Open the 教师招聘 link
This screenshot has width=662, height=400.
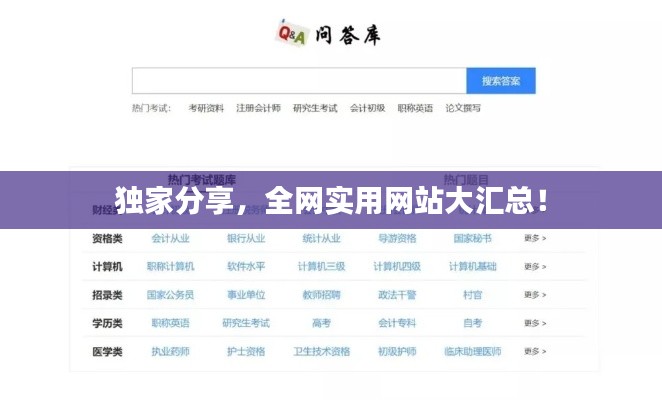click(x=321, y=295)
